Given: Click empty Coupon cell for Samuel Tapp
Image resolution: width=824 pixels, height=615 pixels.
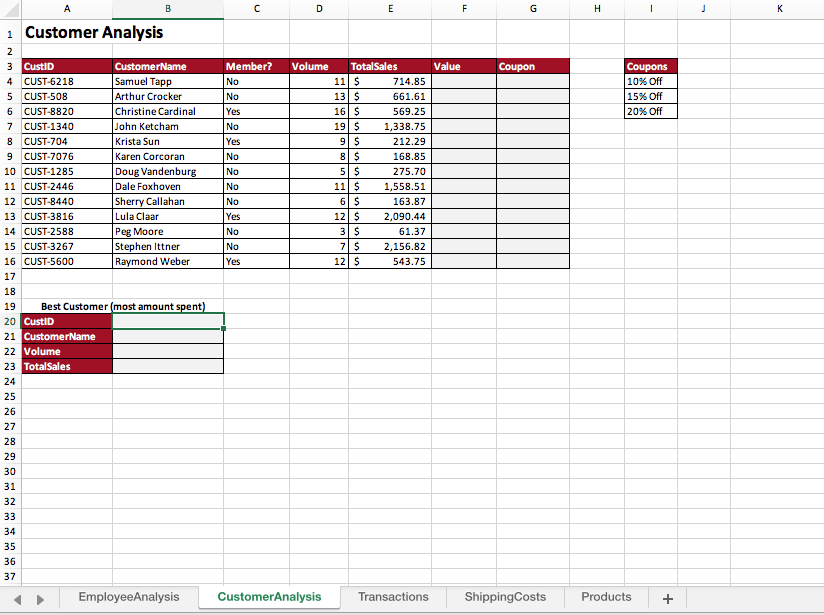Looking at the screenshot, I should click(533, 81).
